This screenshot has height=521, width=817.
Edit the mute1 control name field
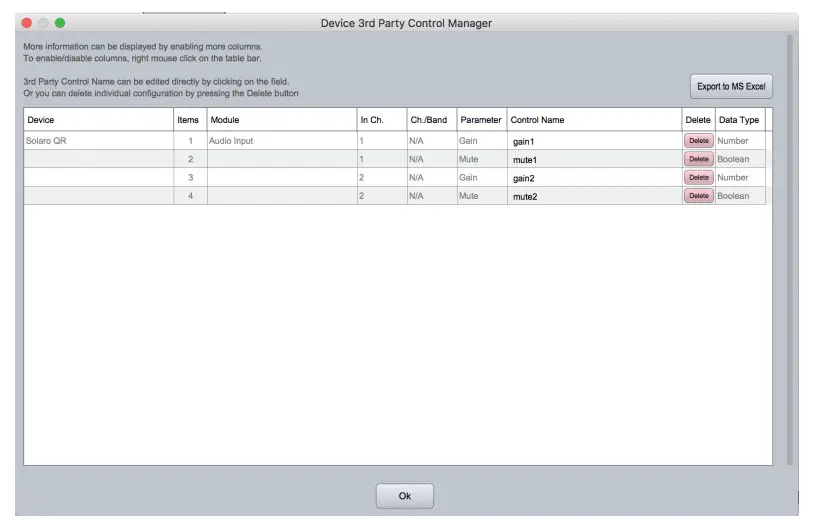(x=595, y=159)
